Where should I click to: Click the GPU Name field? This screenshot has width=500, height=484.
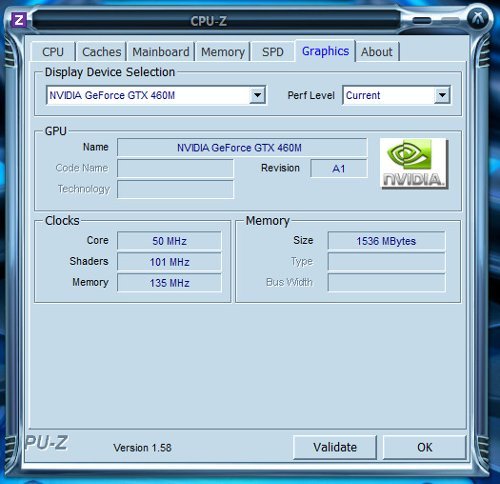tap(242, 147)
